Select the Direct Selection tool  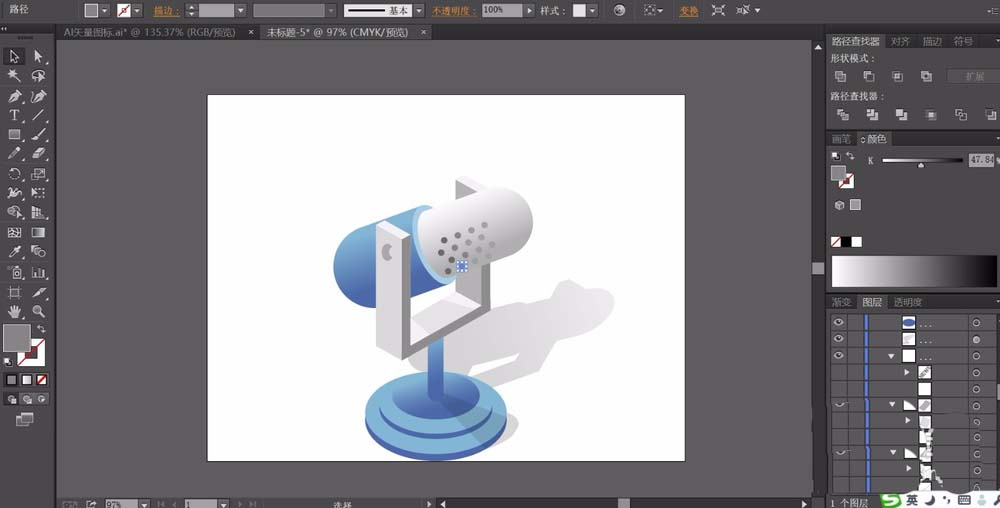38,57
